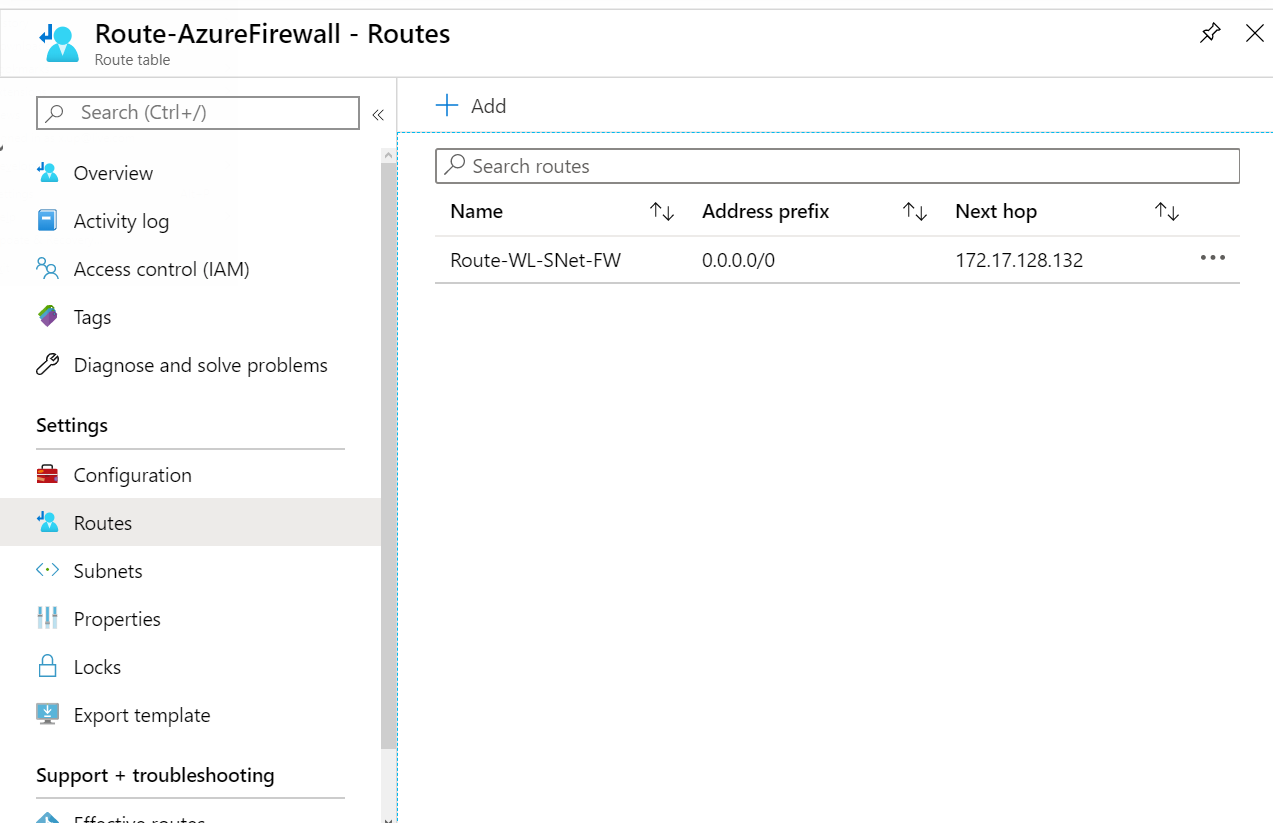Select the Routes menu item

click(190, 522)
